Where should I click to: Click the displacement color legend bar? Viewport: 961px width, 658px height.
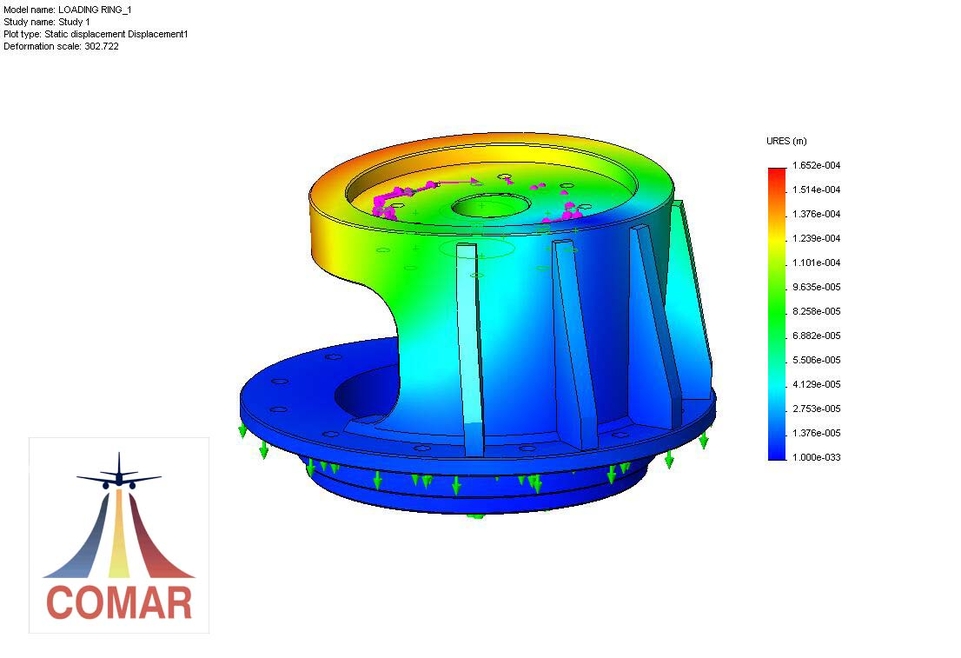click(x=777, y=314)
